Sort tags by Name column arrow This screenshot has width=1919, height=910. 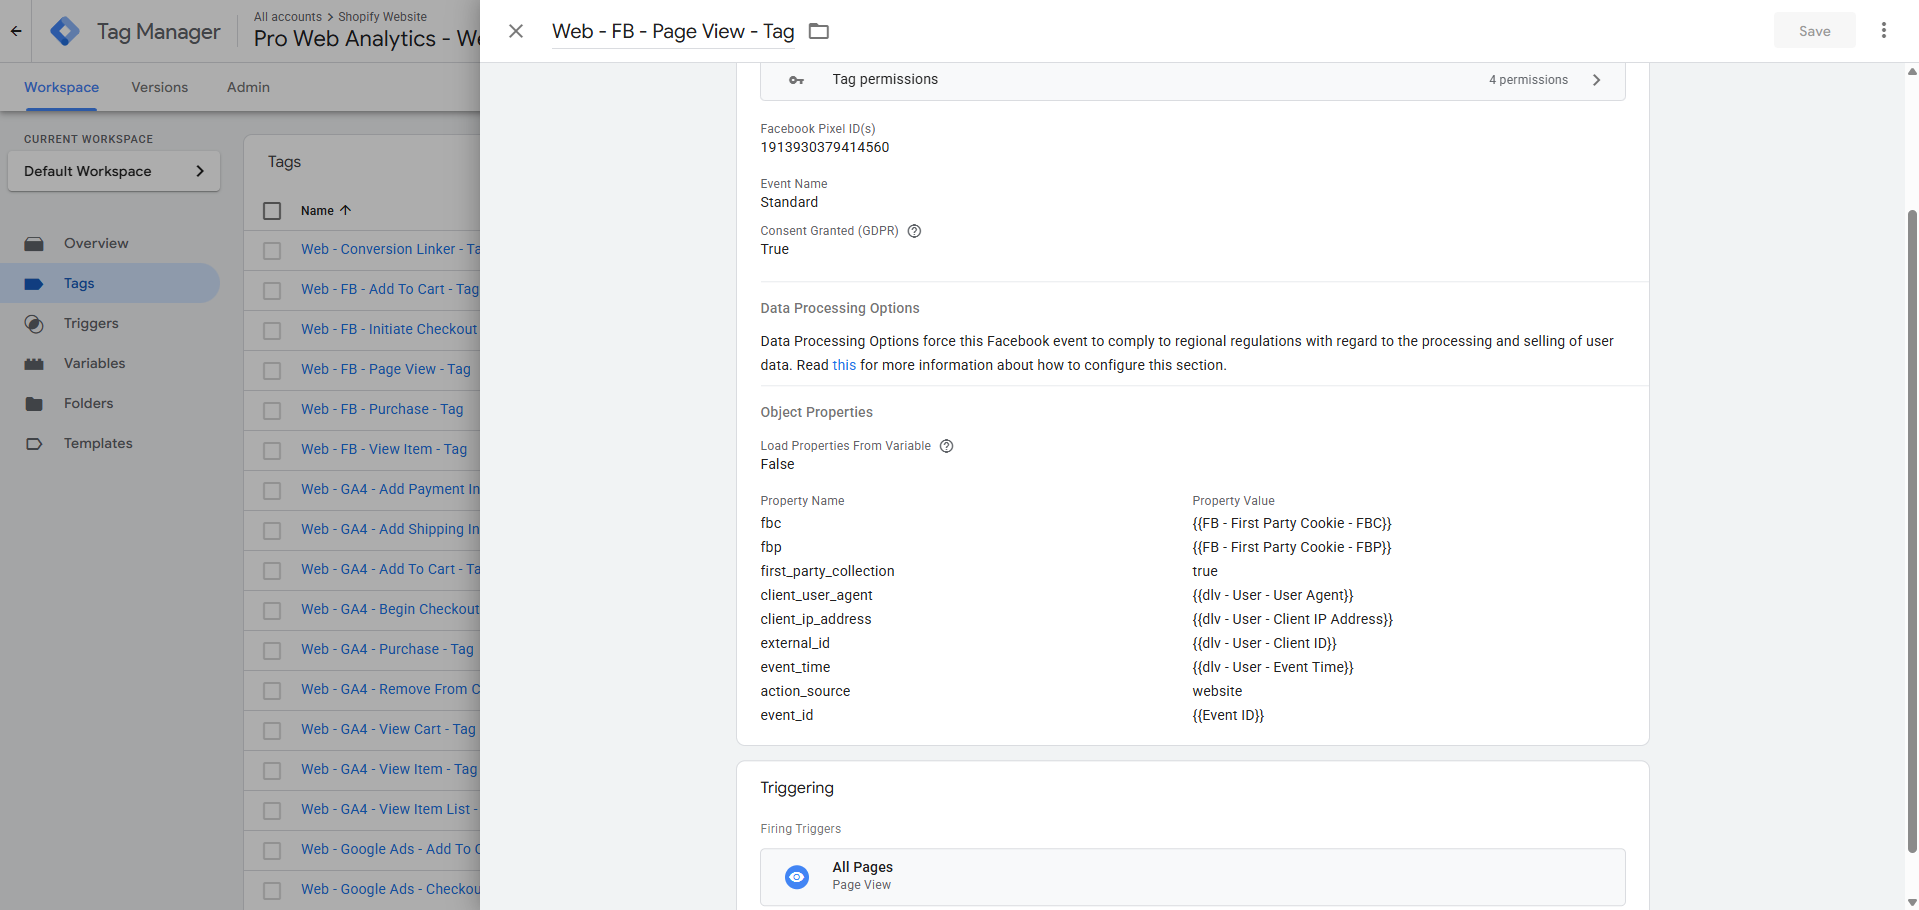(x=346, y=211)
